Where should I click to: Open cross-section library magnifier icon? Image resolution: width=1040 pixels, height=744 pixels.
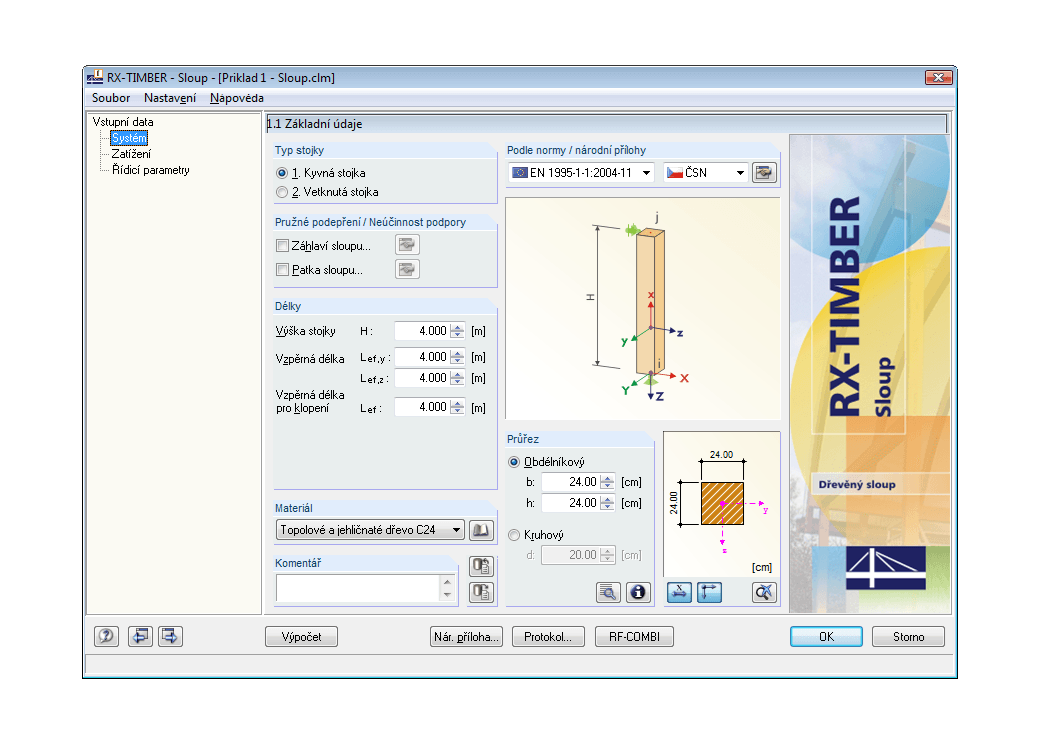click(x=608, y=592)
